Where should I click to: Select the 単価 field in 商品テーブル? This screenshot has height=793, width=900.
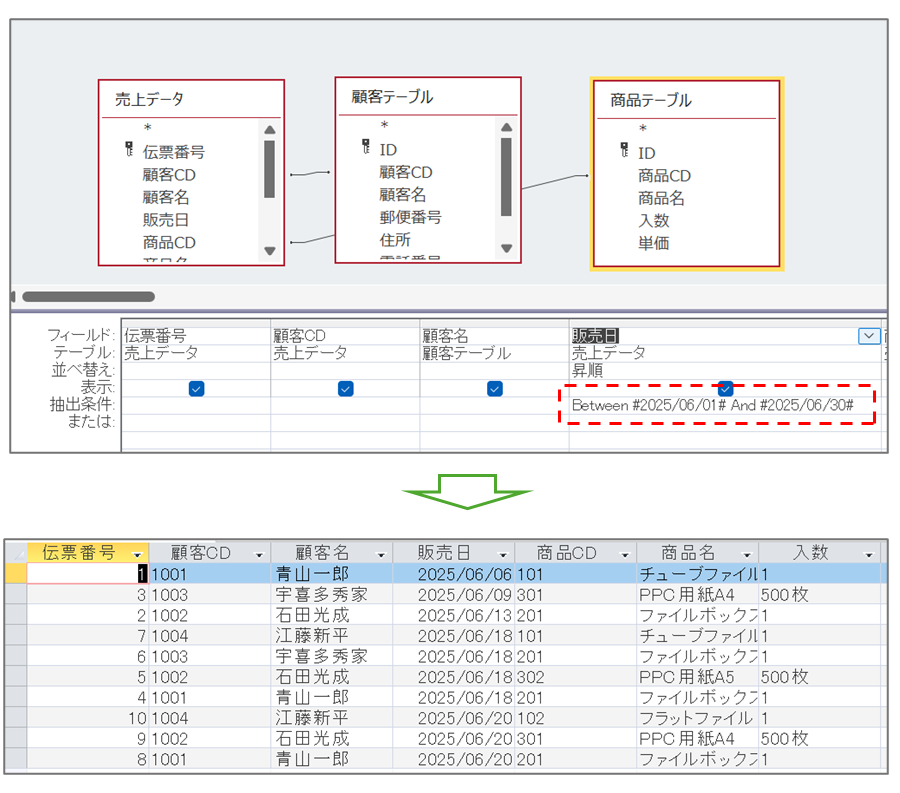654,243
